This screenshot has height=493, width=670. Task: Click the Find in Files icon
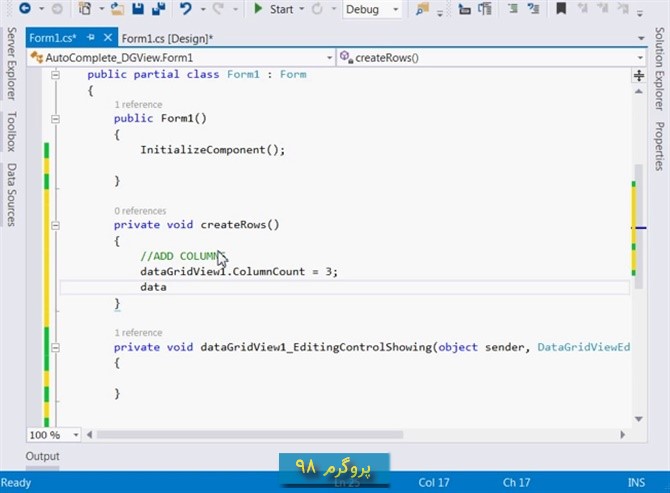click(x=422, y=9)
